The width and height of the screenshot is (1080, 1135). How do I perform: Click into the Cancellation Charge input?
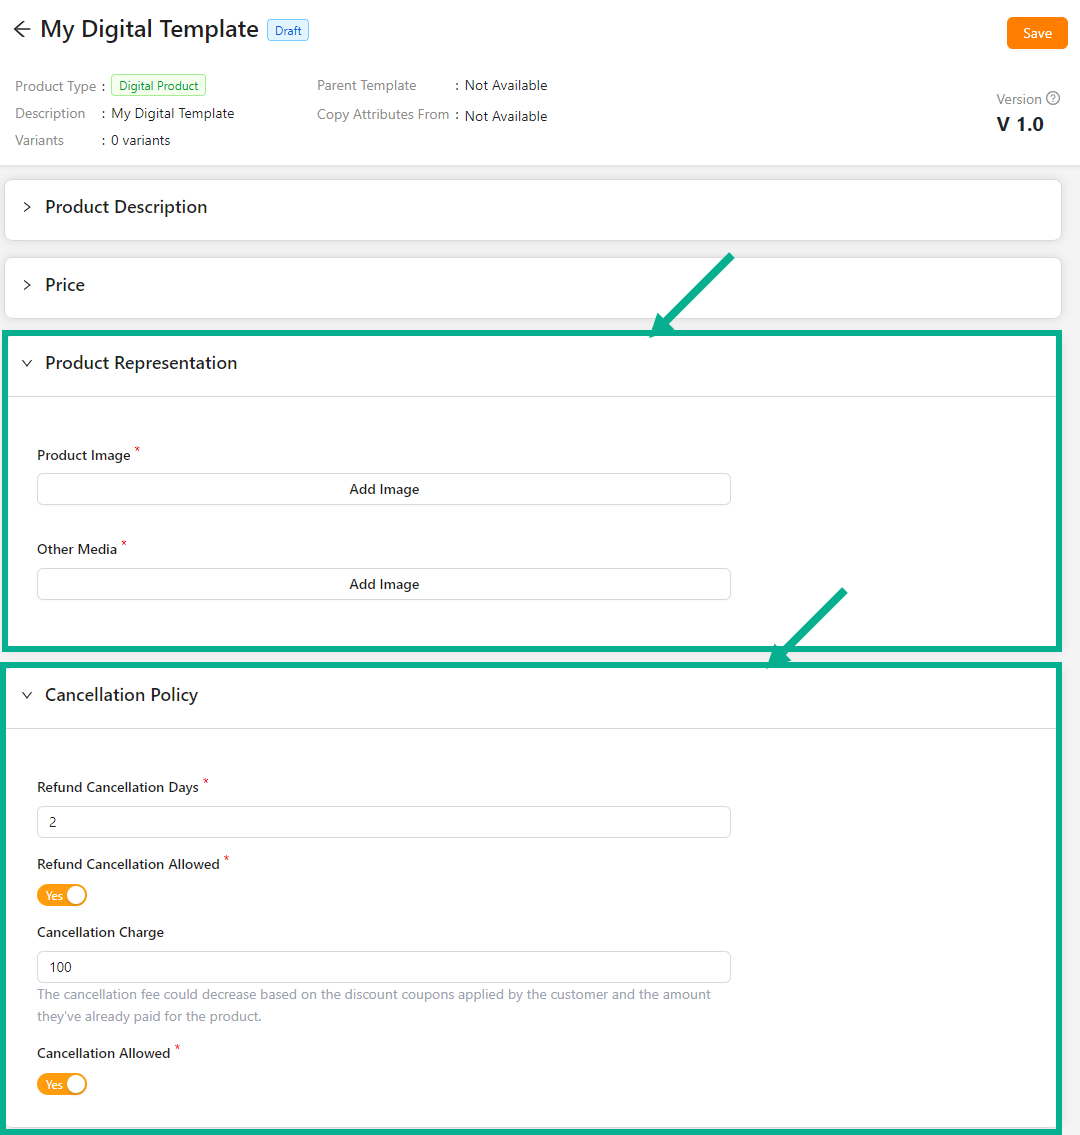pos(384,967)
